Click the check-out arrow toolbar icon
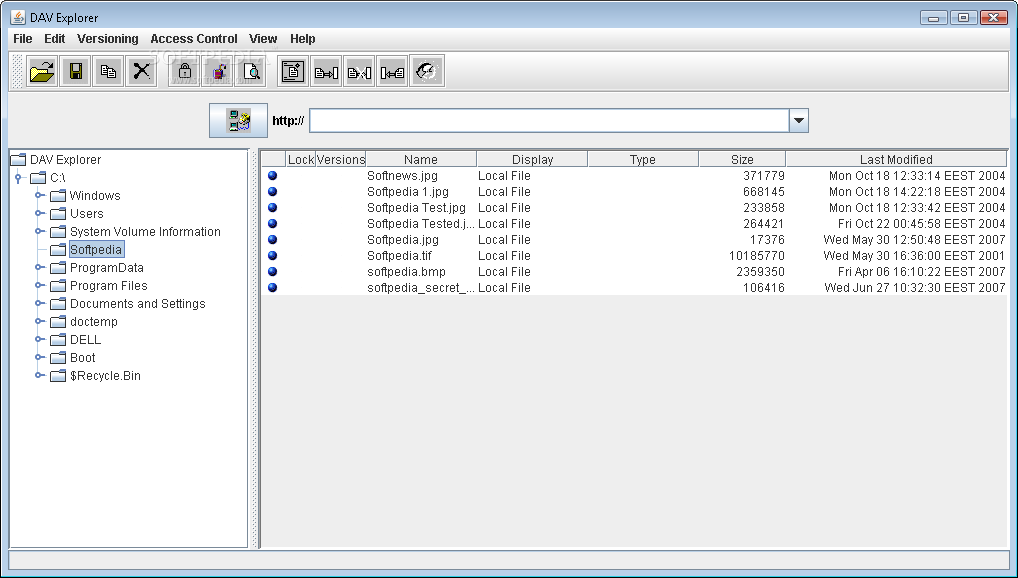Image resolution: width=1018 pixels, height=578 pixels. point(326,71)
